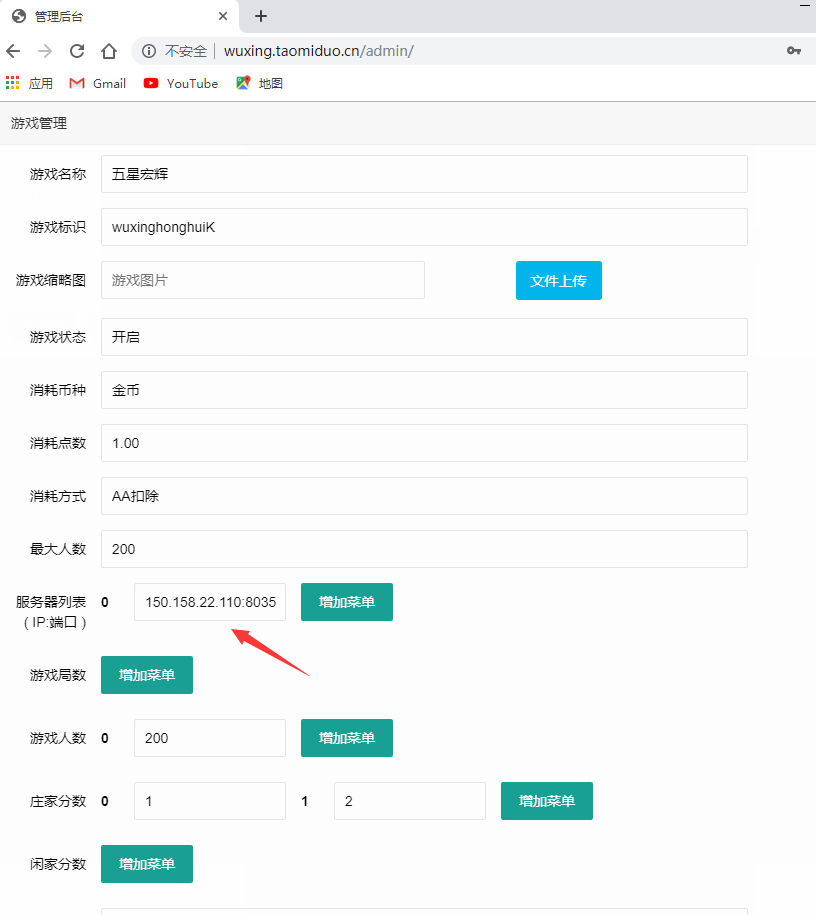
Task: Open the browser home page
Action: point(109,51)
